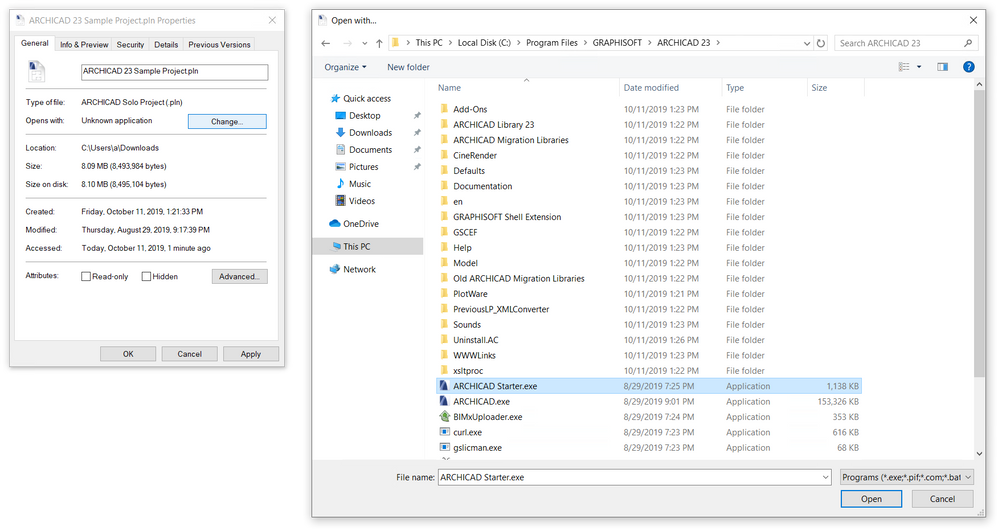The width and height of the screenshot is (998, 530).
Task: Expand the Organize dropdown menu
Action: (x=345, y=67)
